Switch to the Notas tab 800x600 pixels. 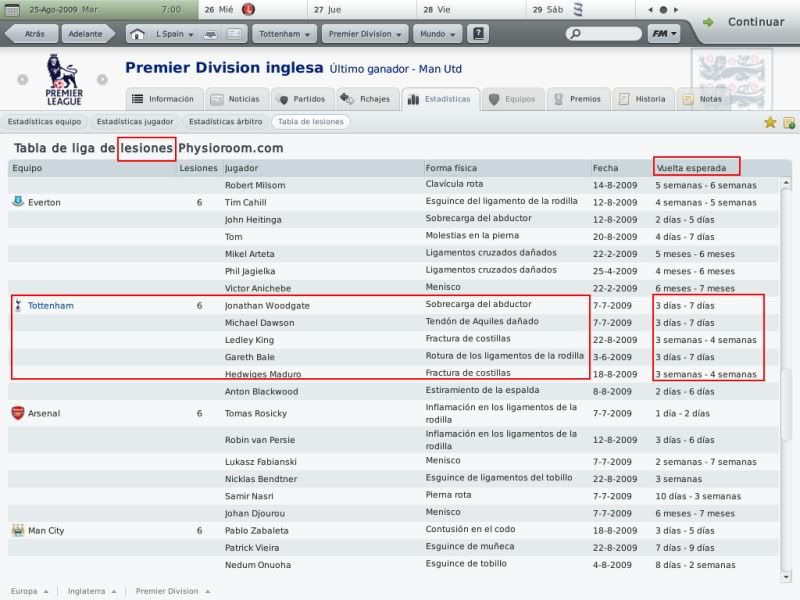pyautogui.click(x=704, y=99)
